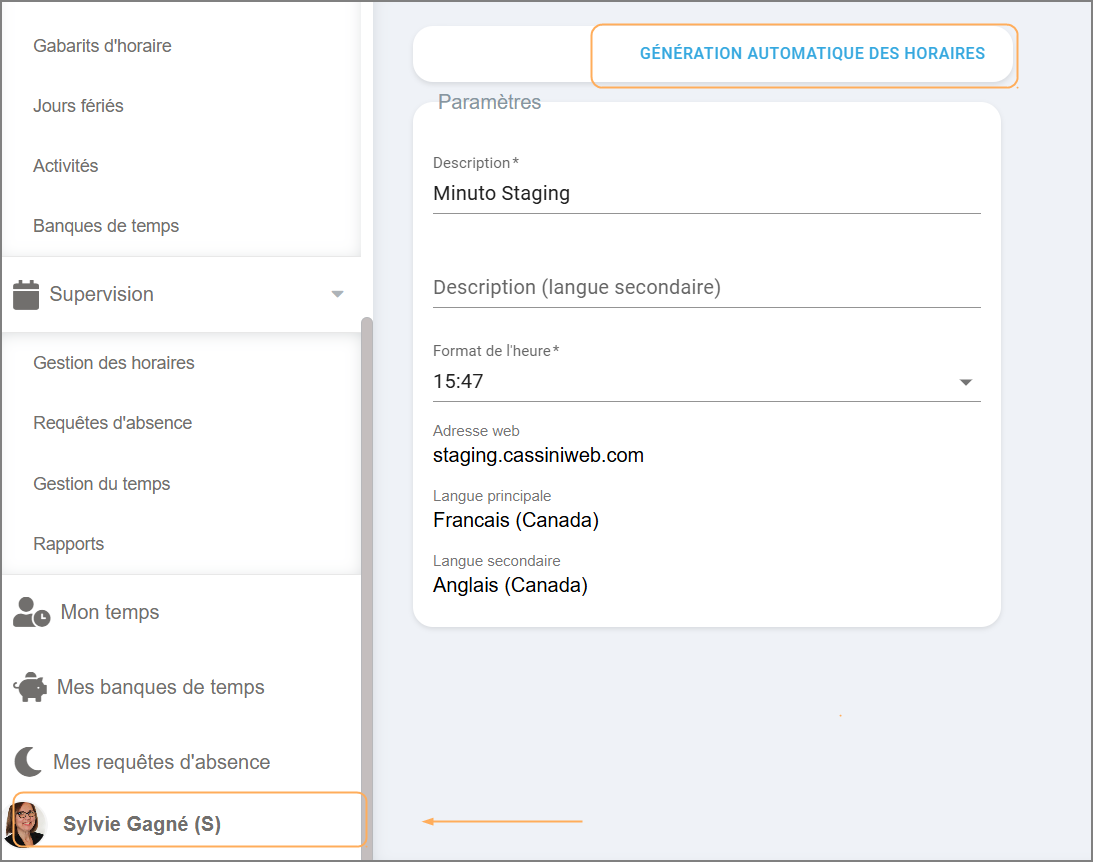Viewport: 1093px width, 862px height.
Task: Click Description (langue secondaire) field
Action: tap(706, 288)
